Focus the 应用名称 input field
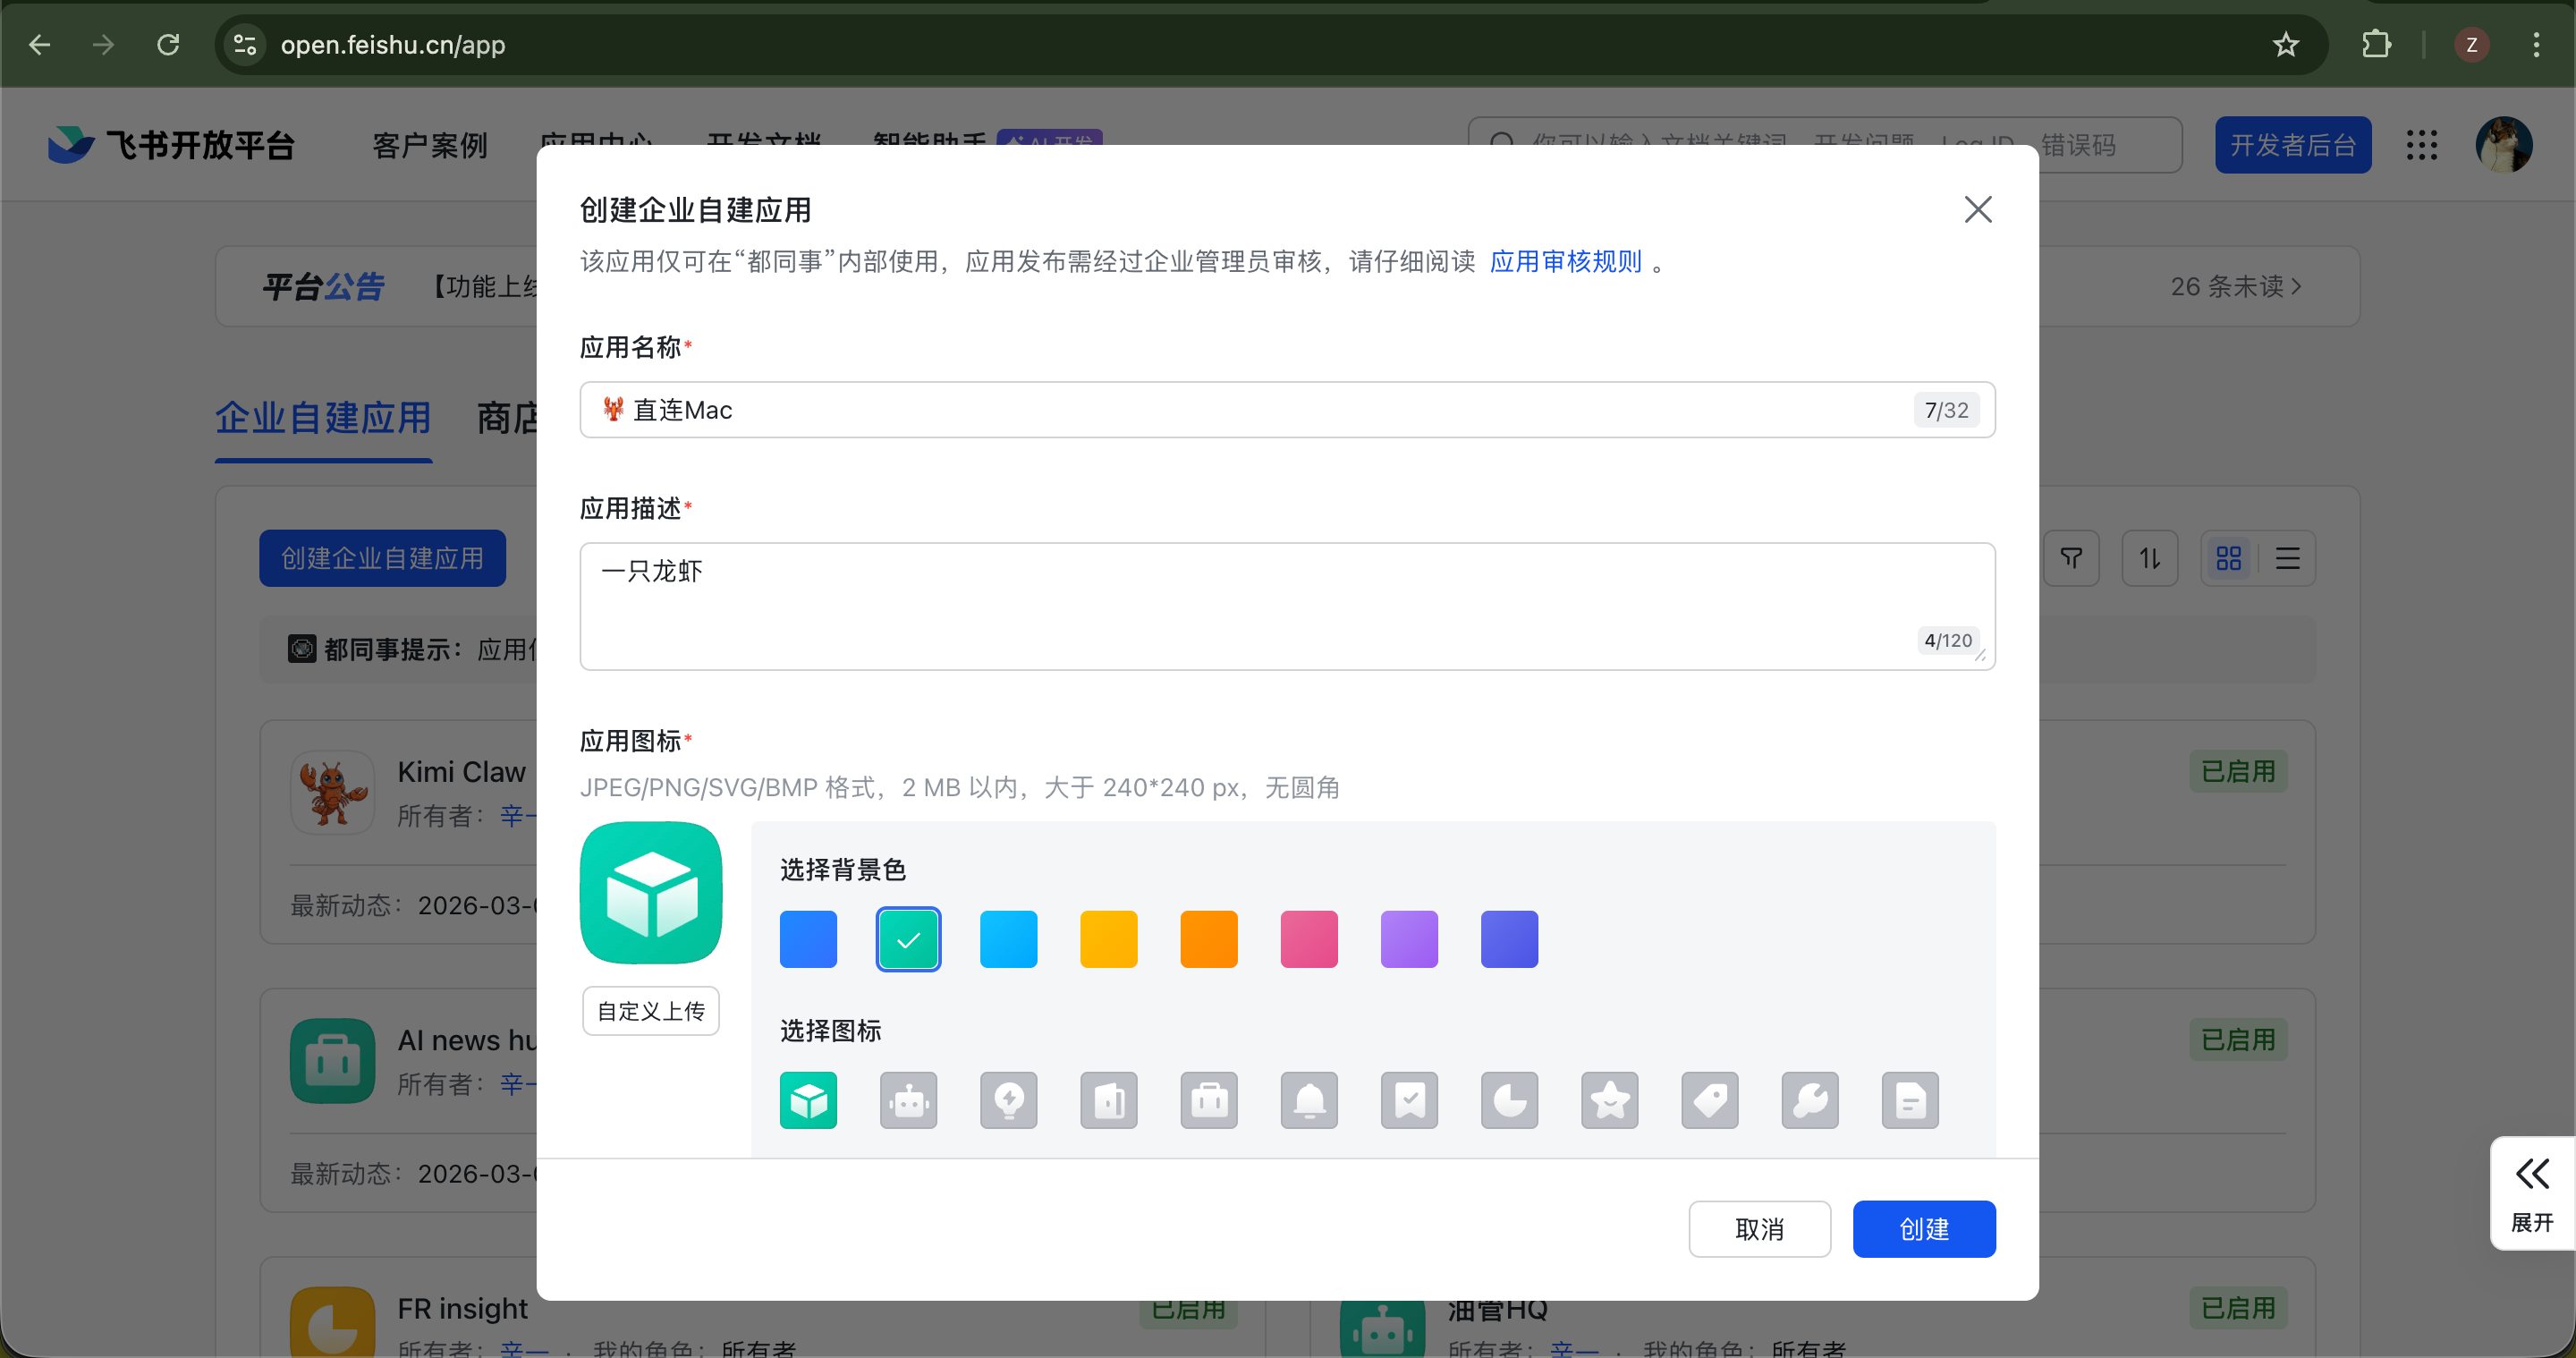This screenshot has height=1358, width=2576. tap(1287, 410)
